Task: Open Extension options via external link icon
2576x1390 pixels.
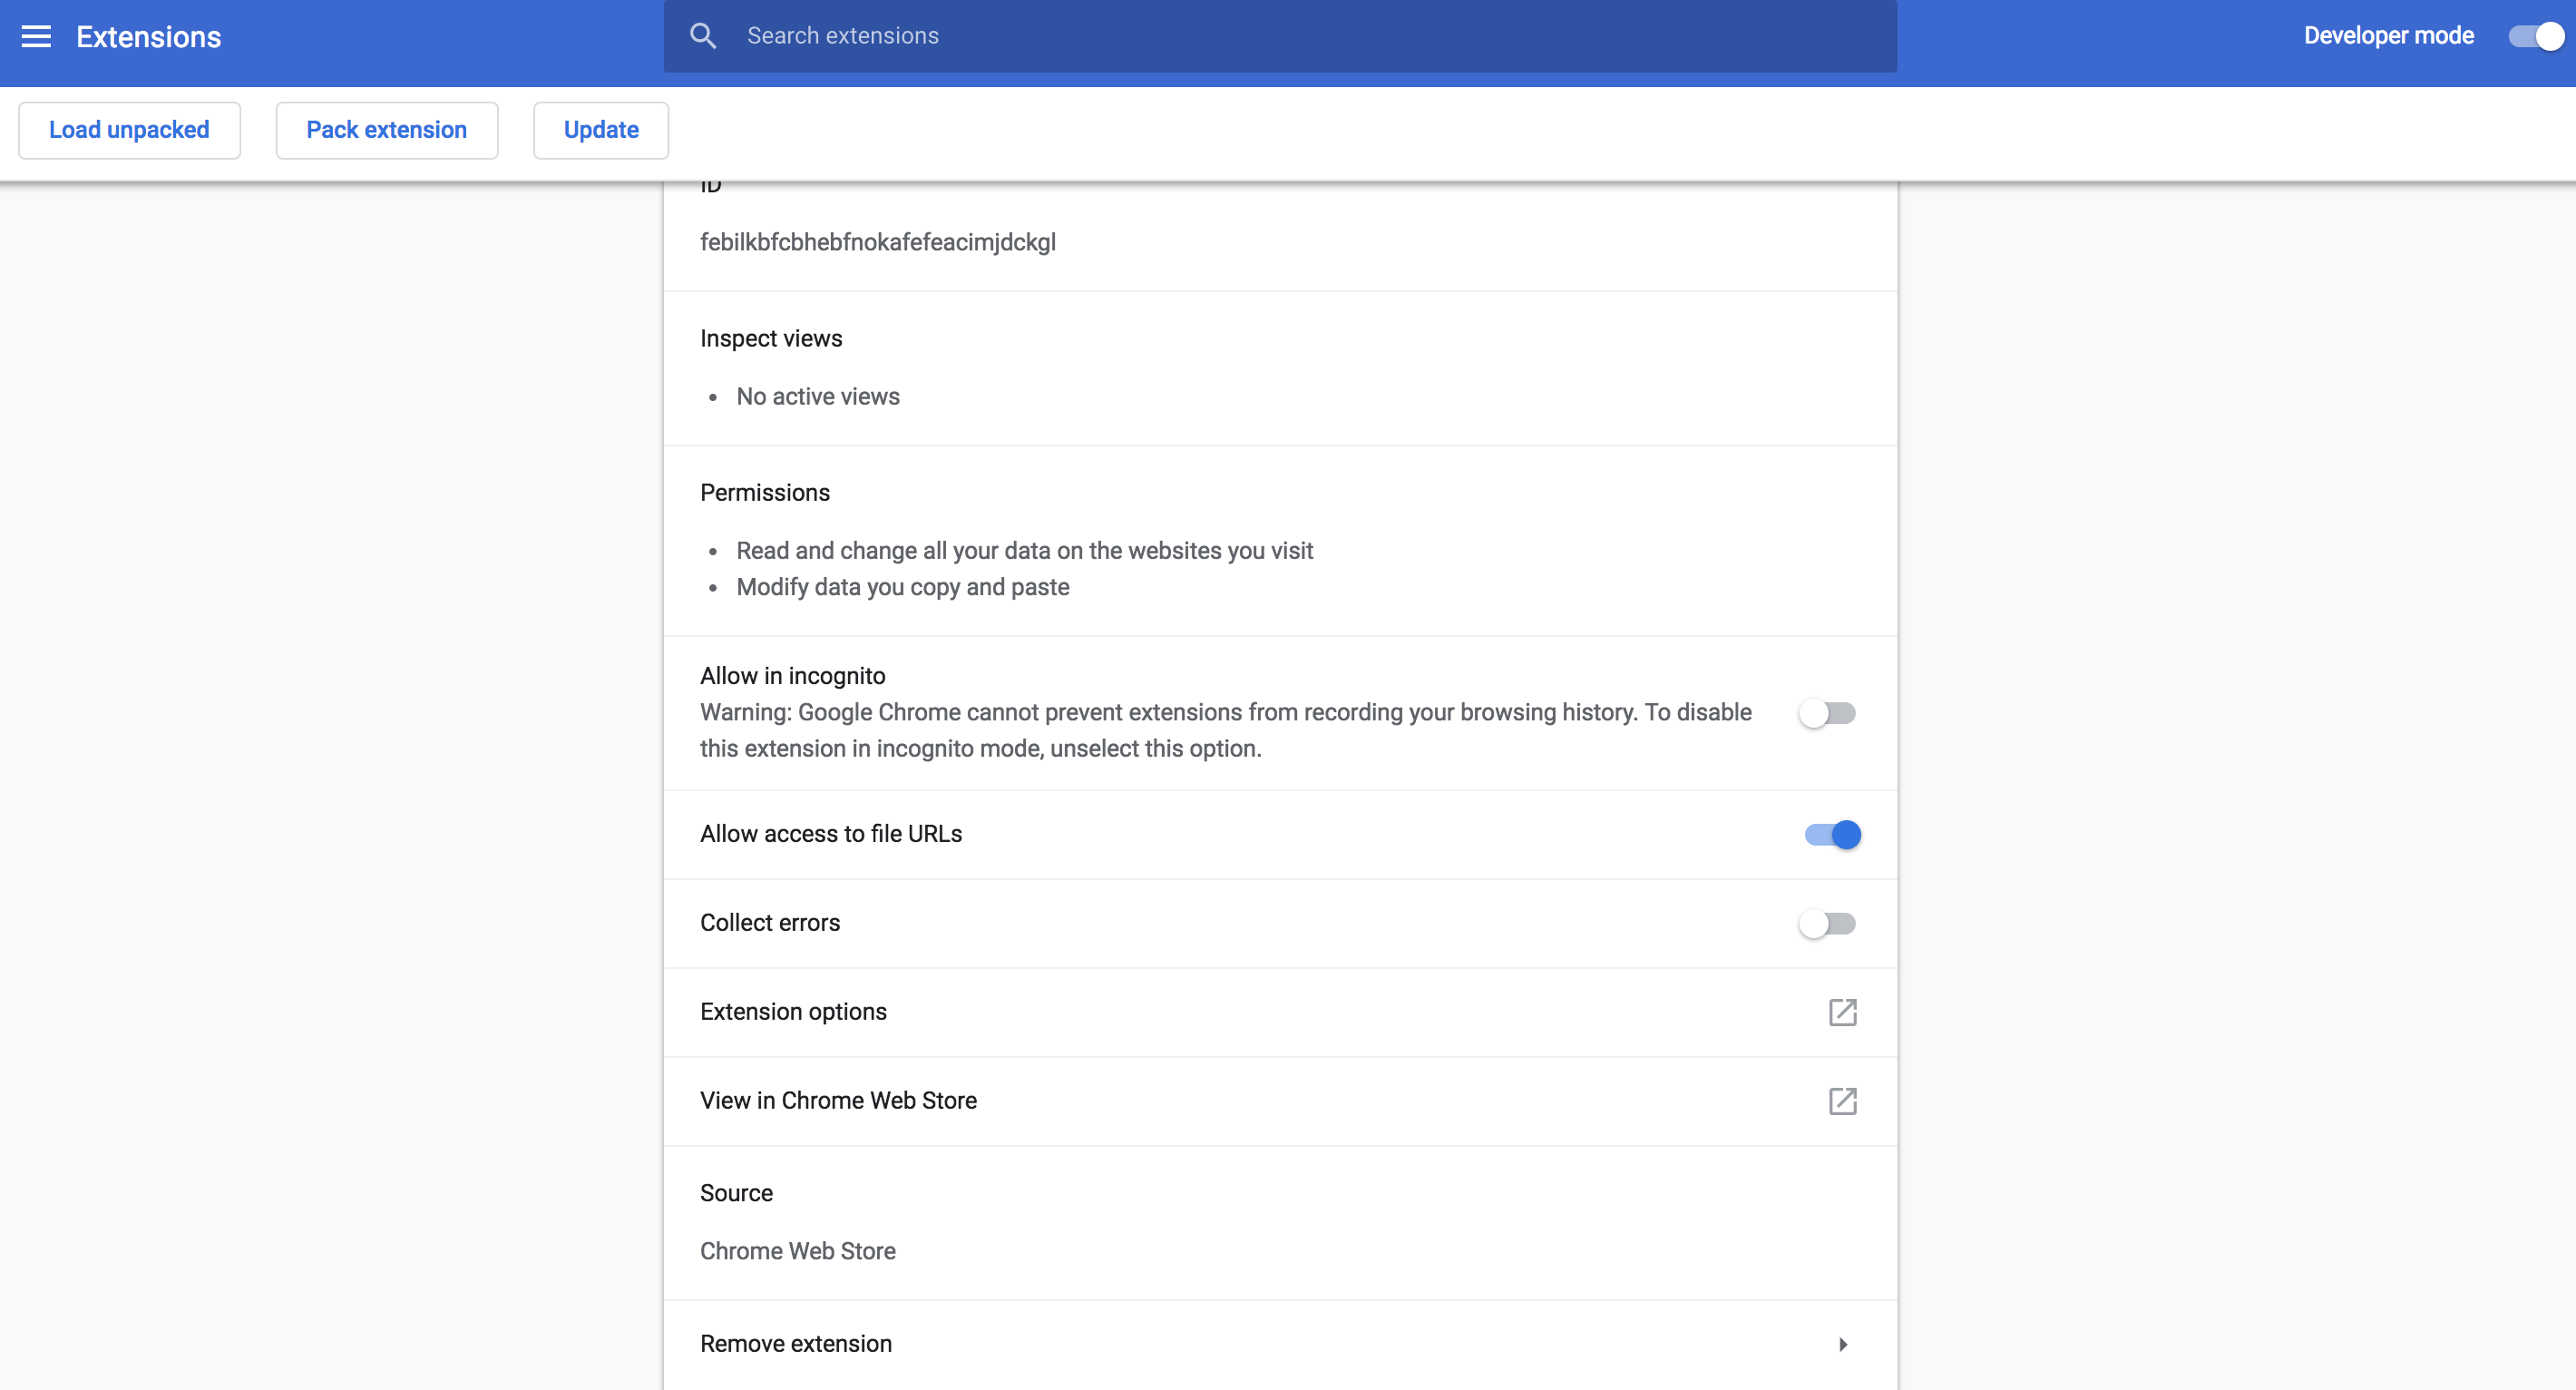Action: 1843,1012
